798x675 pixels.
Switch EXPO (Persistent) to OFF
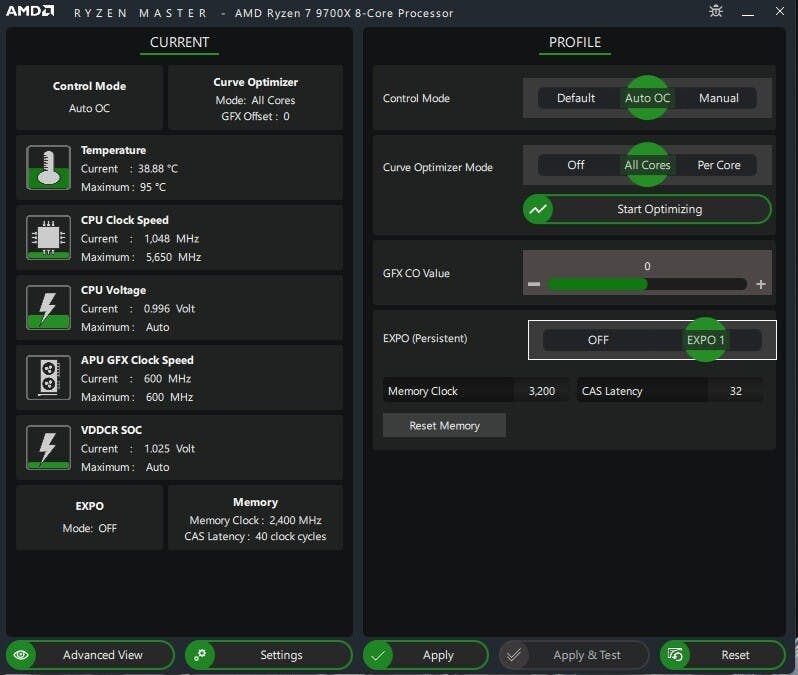tap(598, 340)
